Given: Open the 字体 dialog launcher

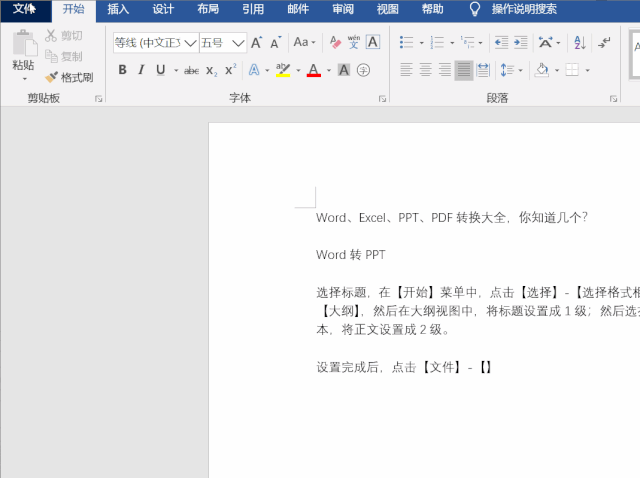Looking at the screenshot, I should pyautogui.click(x=382, y=98).
